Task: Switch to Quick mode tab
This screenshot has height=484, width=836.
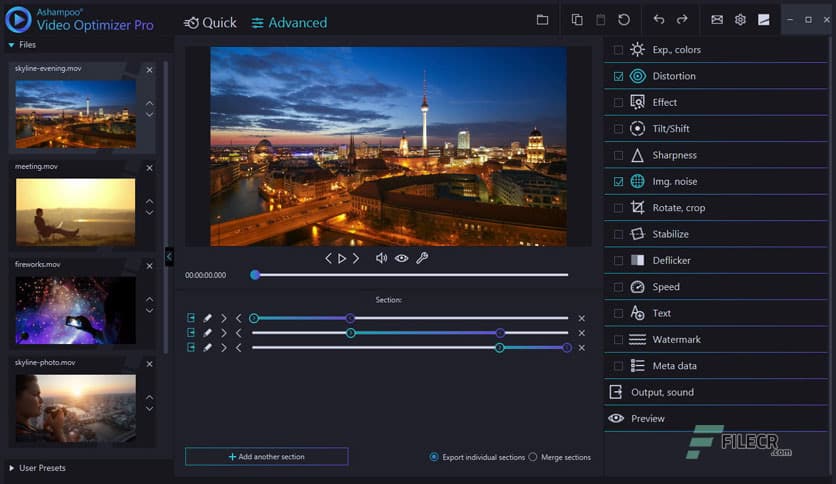Action: (210, 22)
